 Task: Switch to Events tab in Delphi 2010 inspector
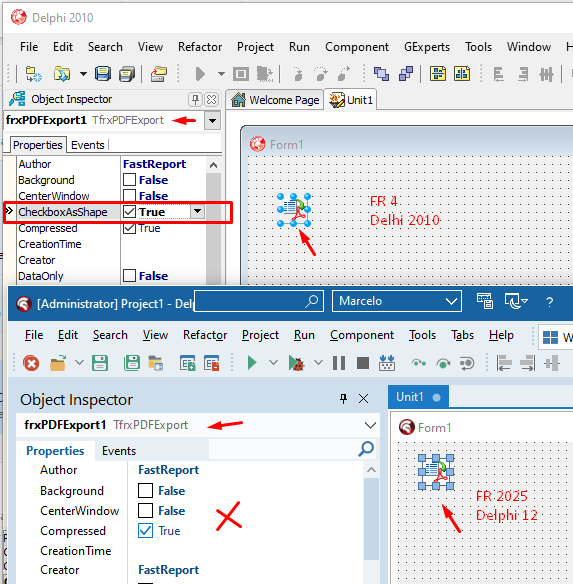(88, 145)
